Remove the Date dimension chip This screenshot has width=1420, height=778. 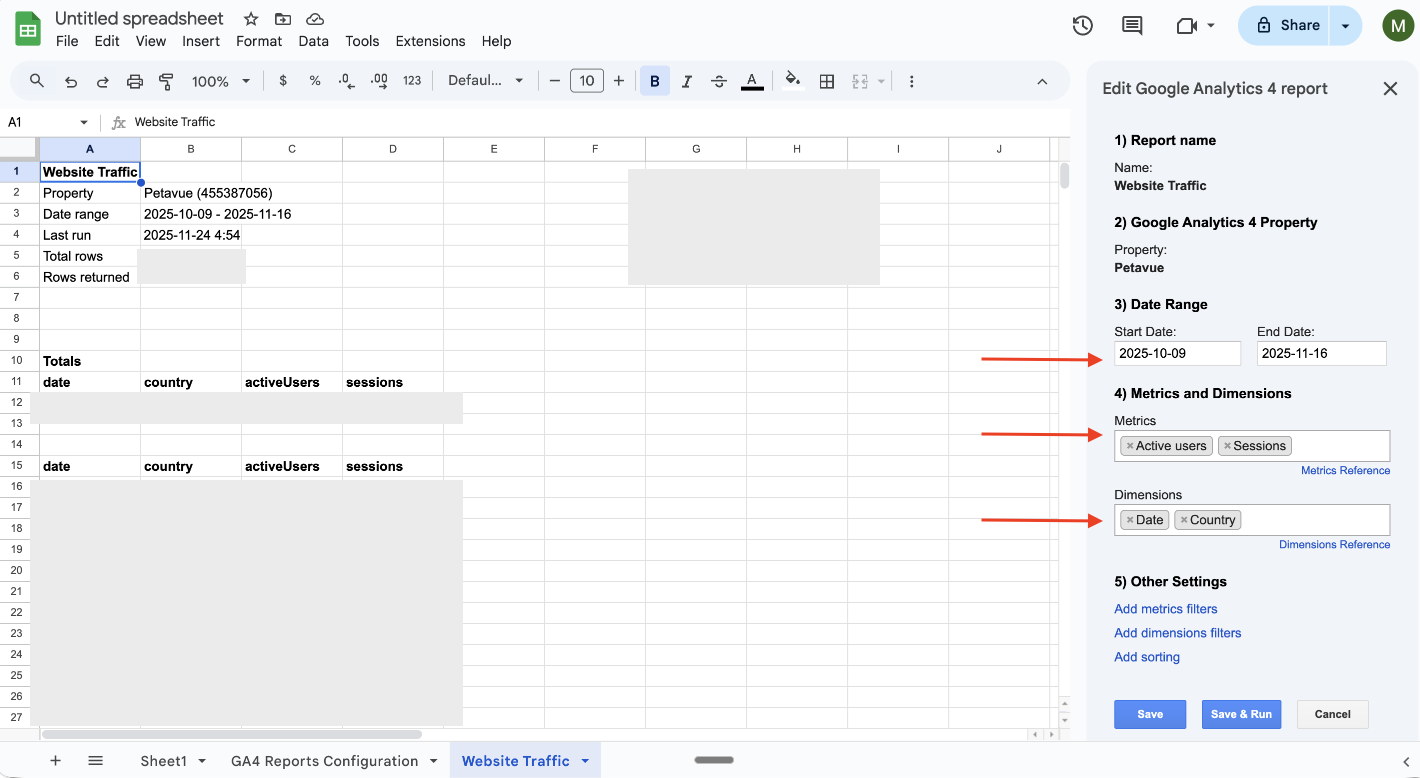pyautogui.click(x=1129, y=520)
